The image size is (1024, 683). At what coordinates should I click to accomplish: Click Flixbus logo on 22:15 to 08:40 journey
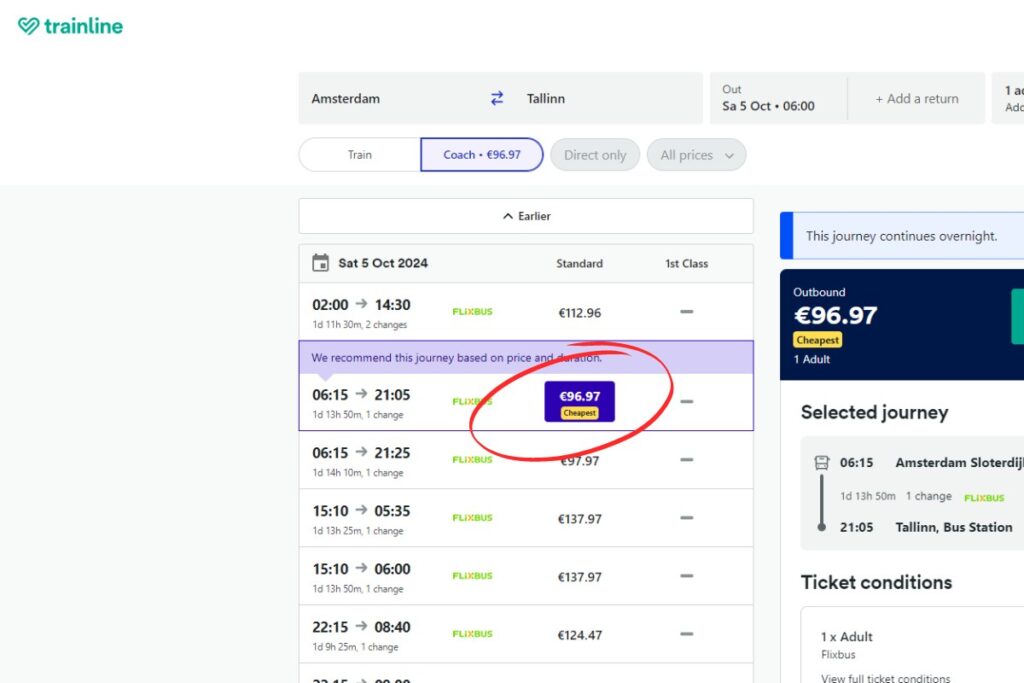472,634
